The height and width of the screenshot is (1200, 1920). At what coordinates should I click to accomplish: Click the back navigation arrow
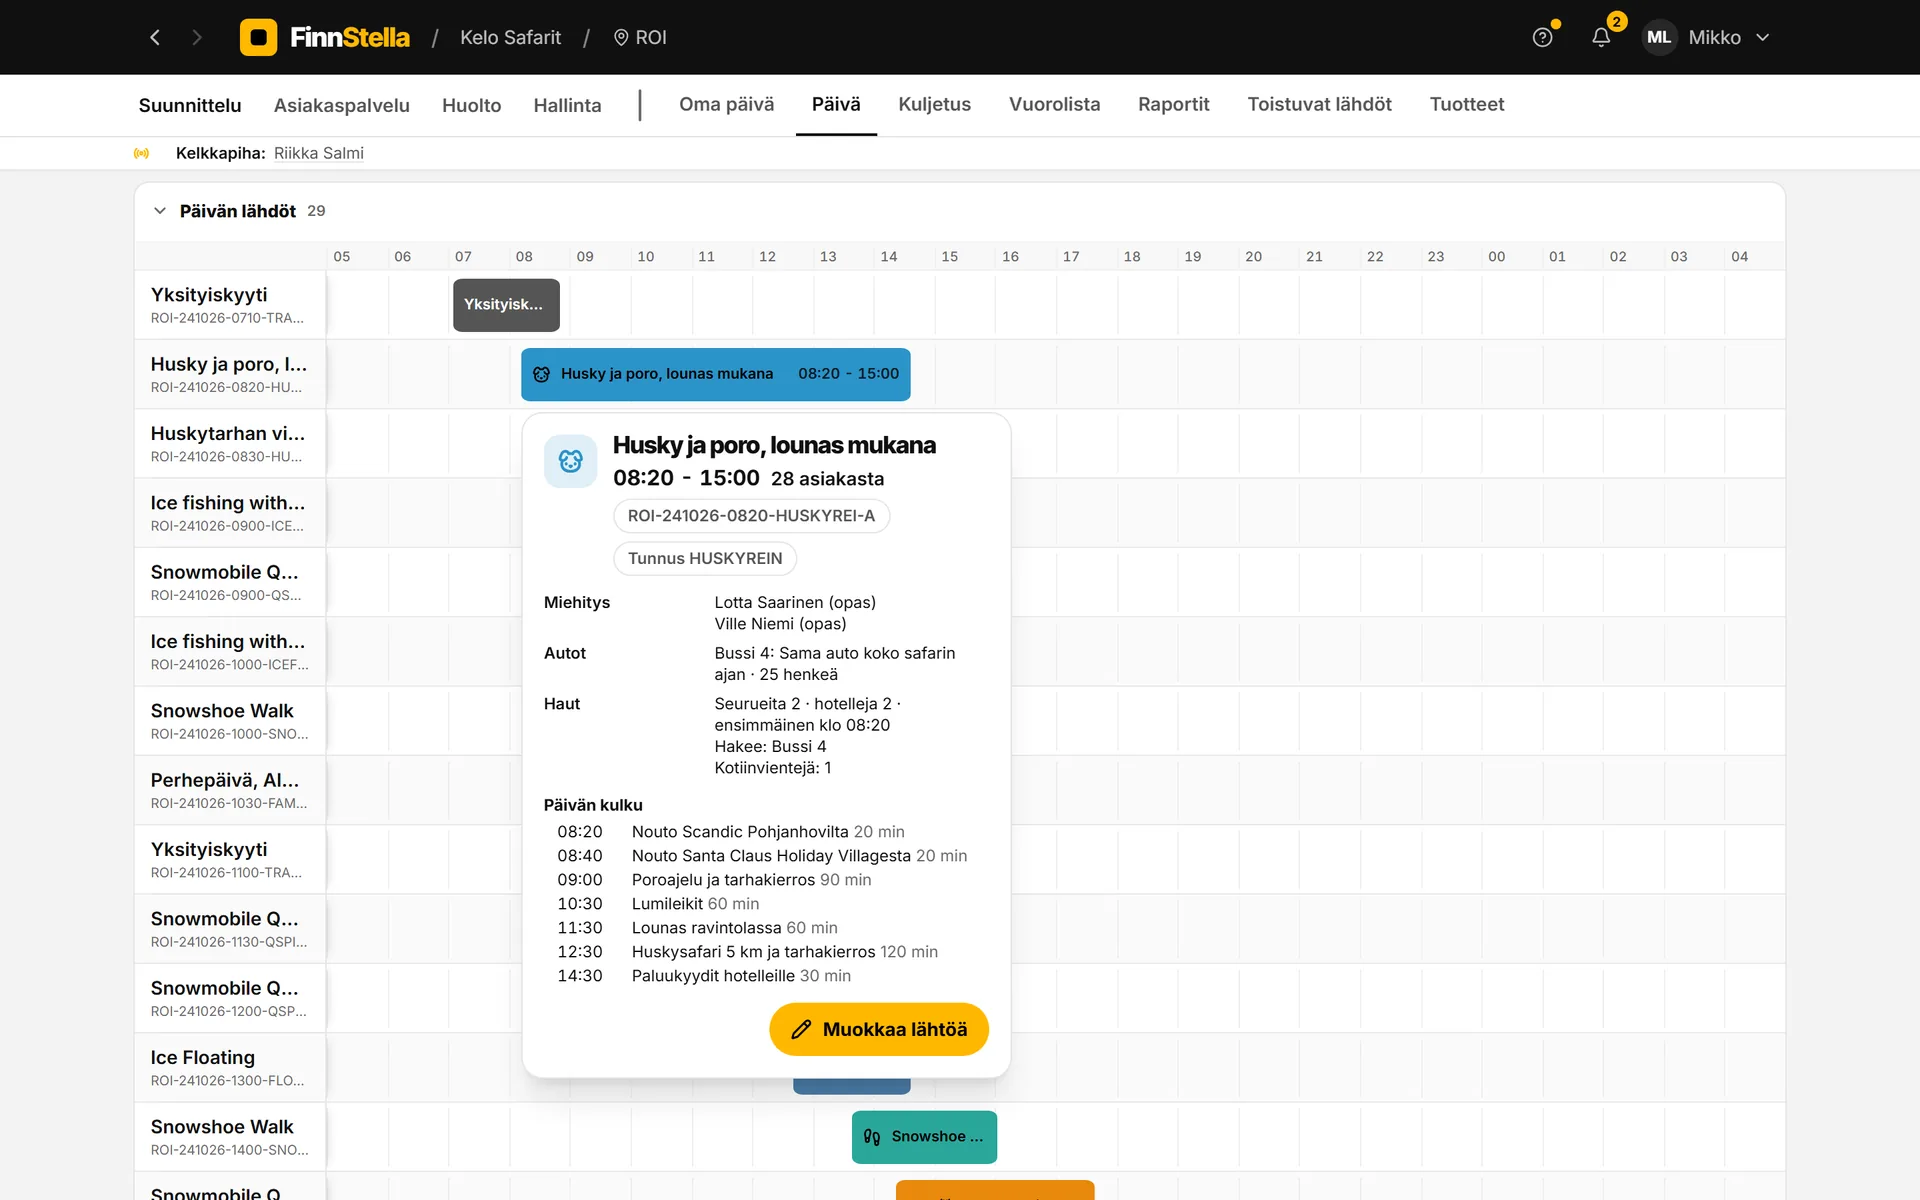[155, 37]
